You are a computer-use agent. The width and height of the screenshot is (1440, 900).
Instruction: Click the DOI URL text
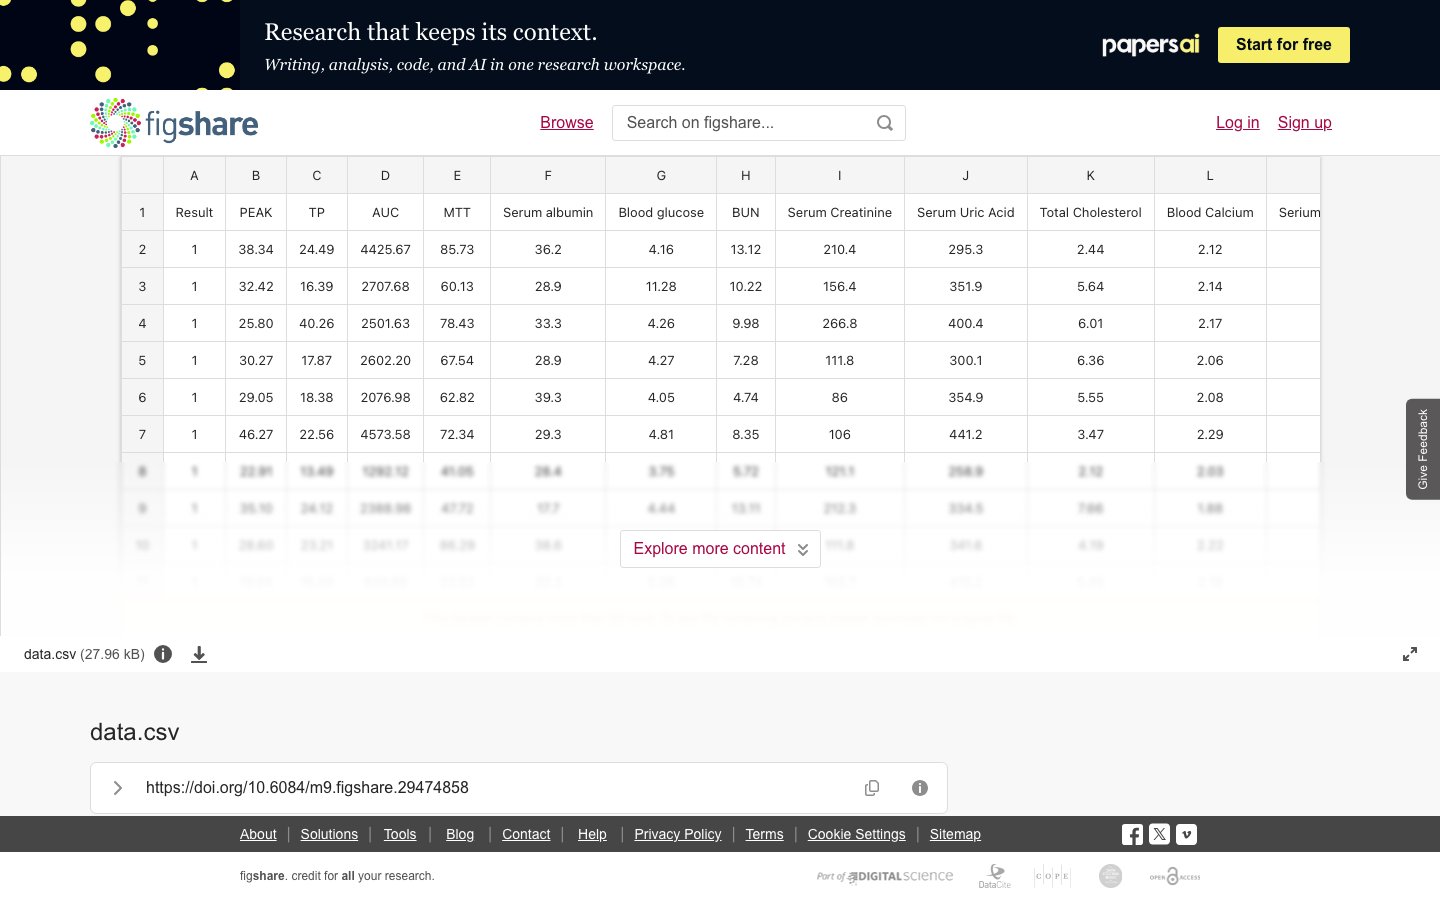coord(307,788)
